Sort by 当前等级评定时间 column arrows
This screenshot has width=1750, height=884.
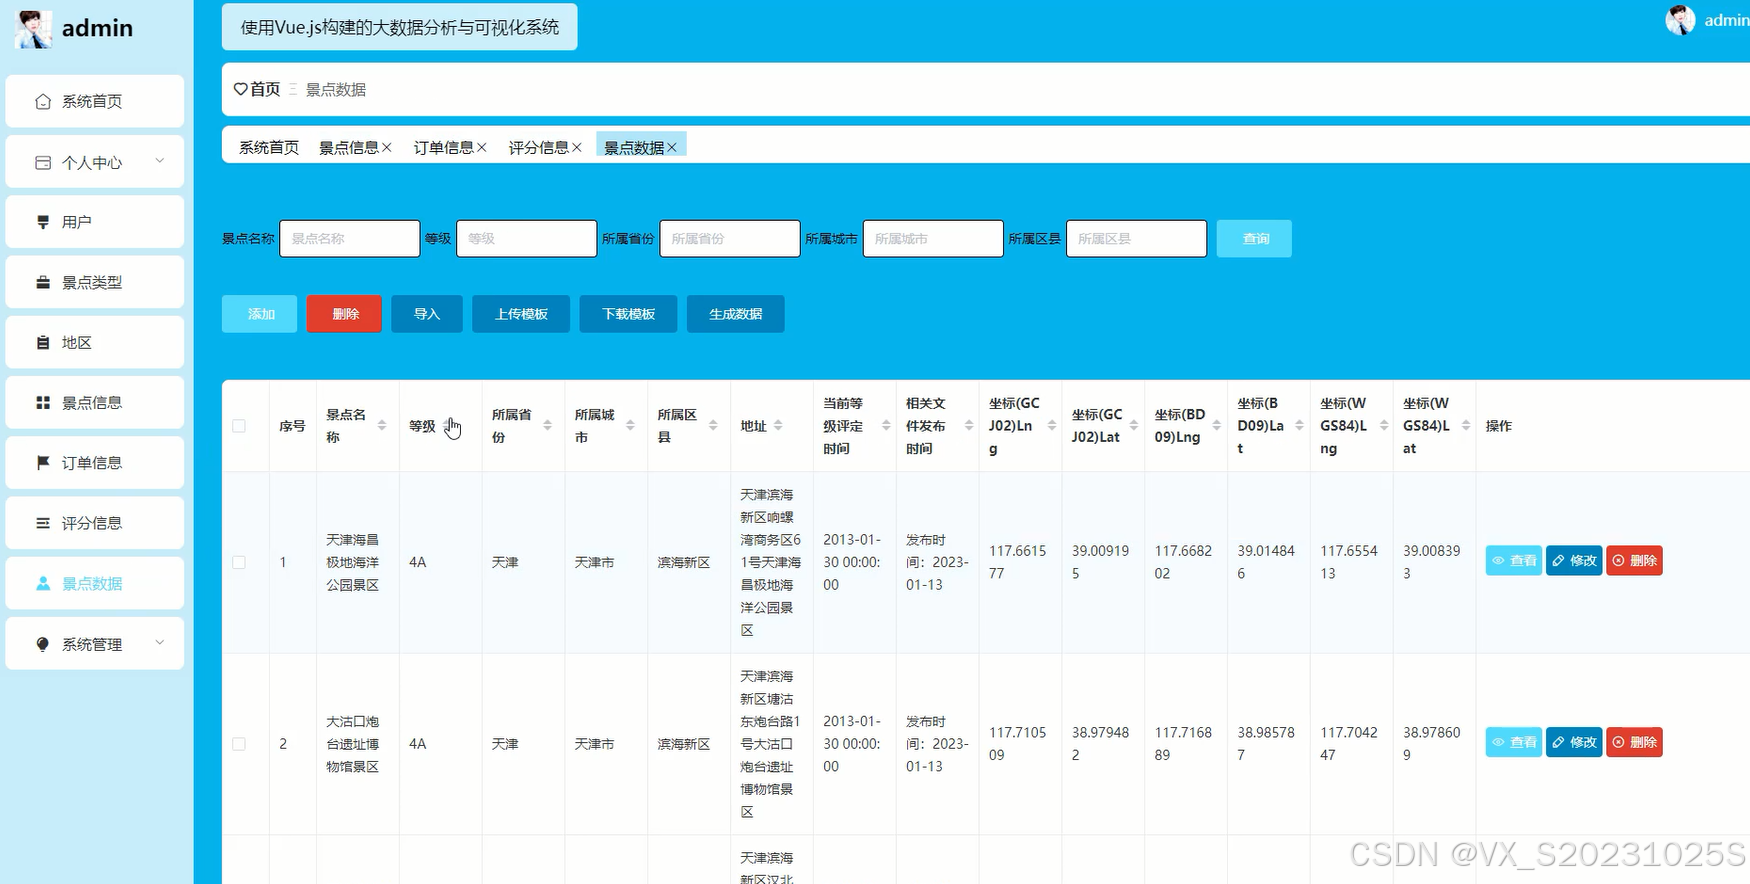(x=886, y=426)
